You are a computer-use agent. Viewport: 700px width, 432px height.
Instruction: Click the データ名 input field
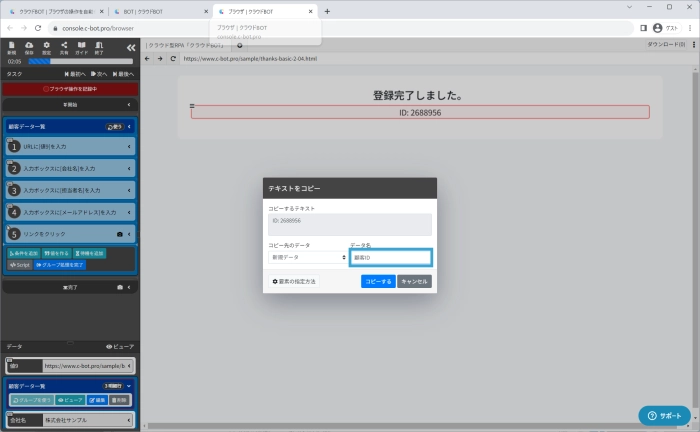pos(390,257)
